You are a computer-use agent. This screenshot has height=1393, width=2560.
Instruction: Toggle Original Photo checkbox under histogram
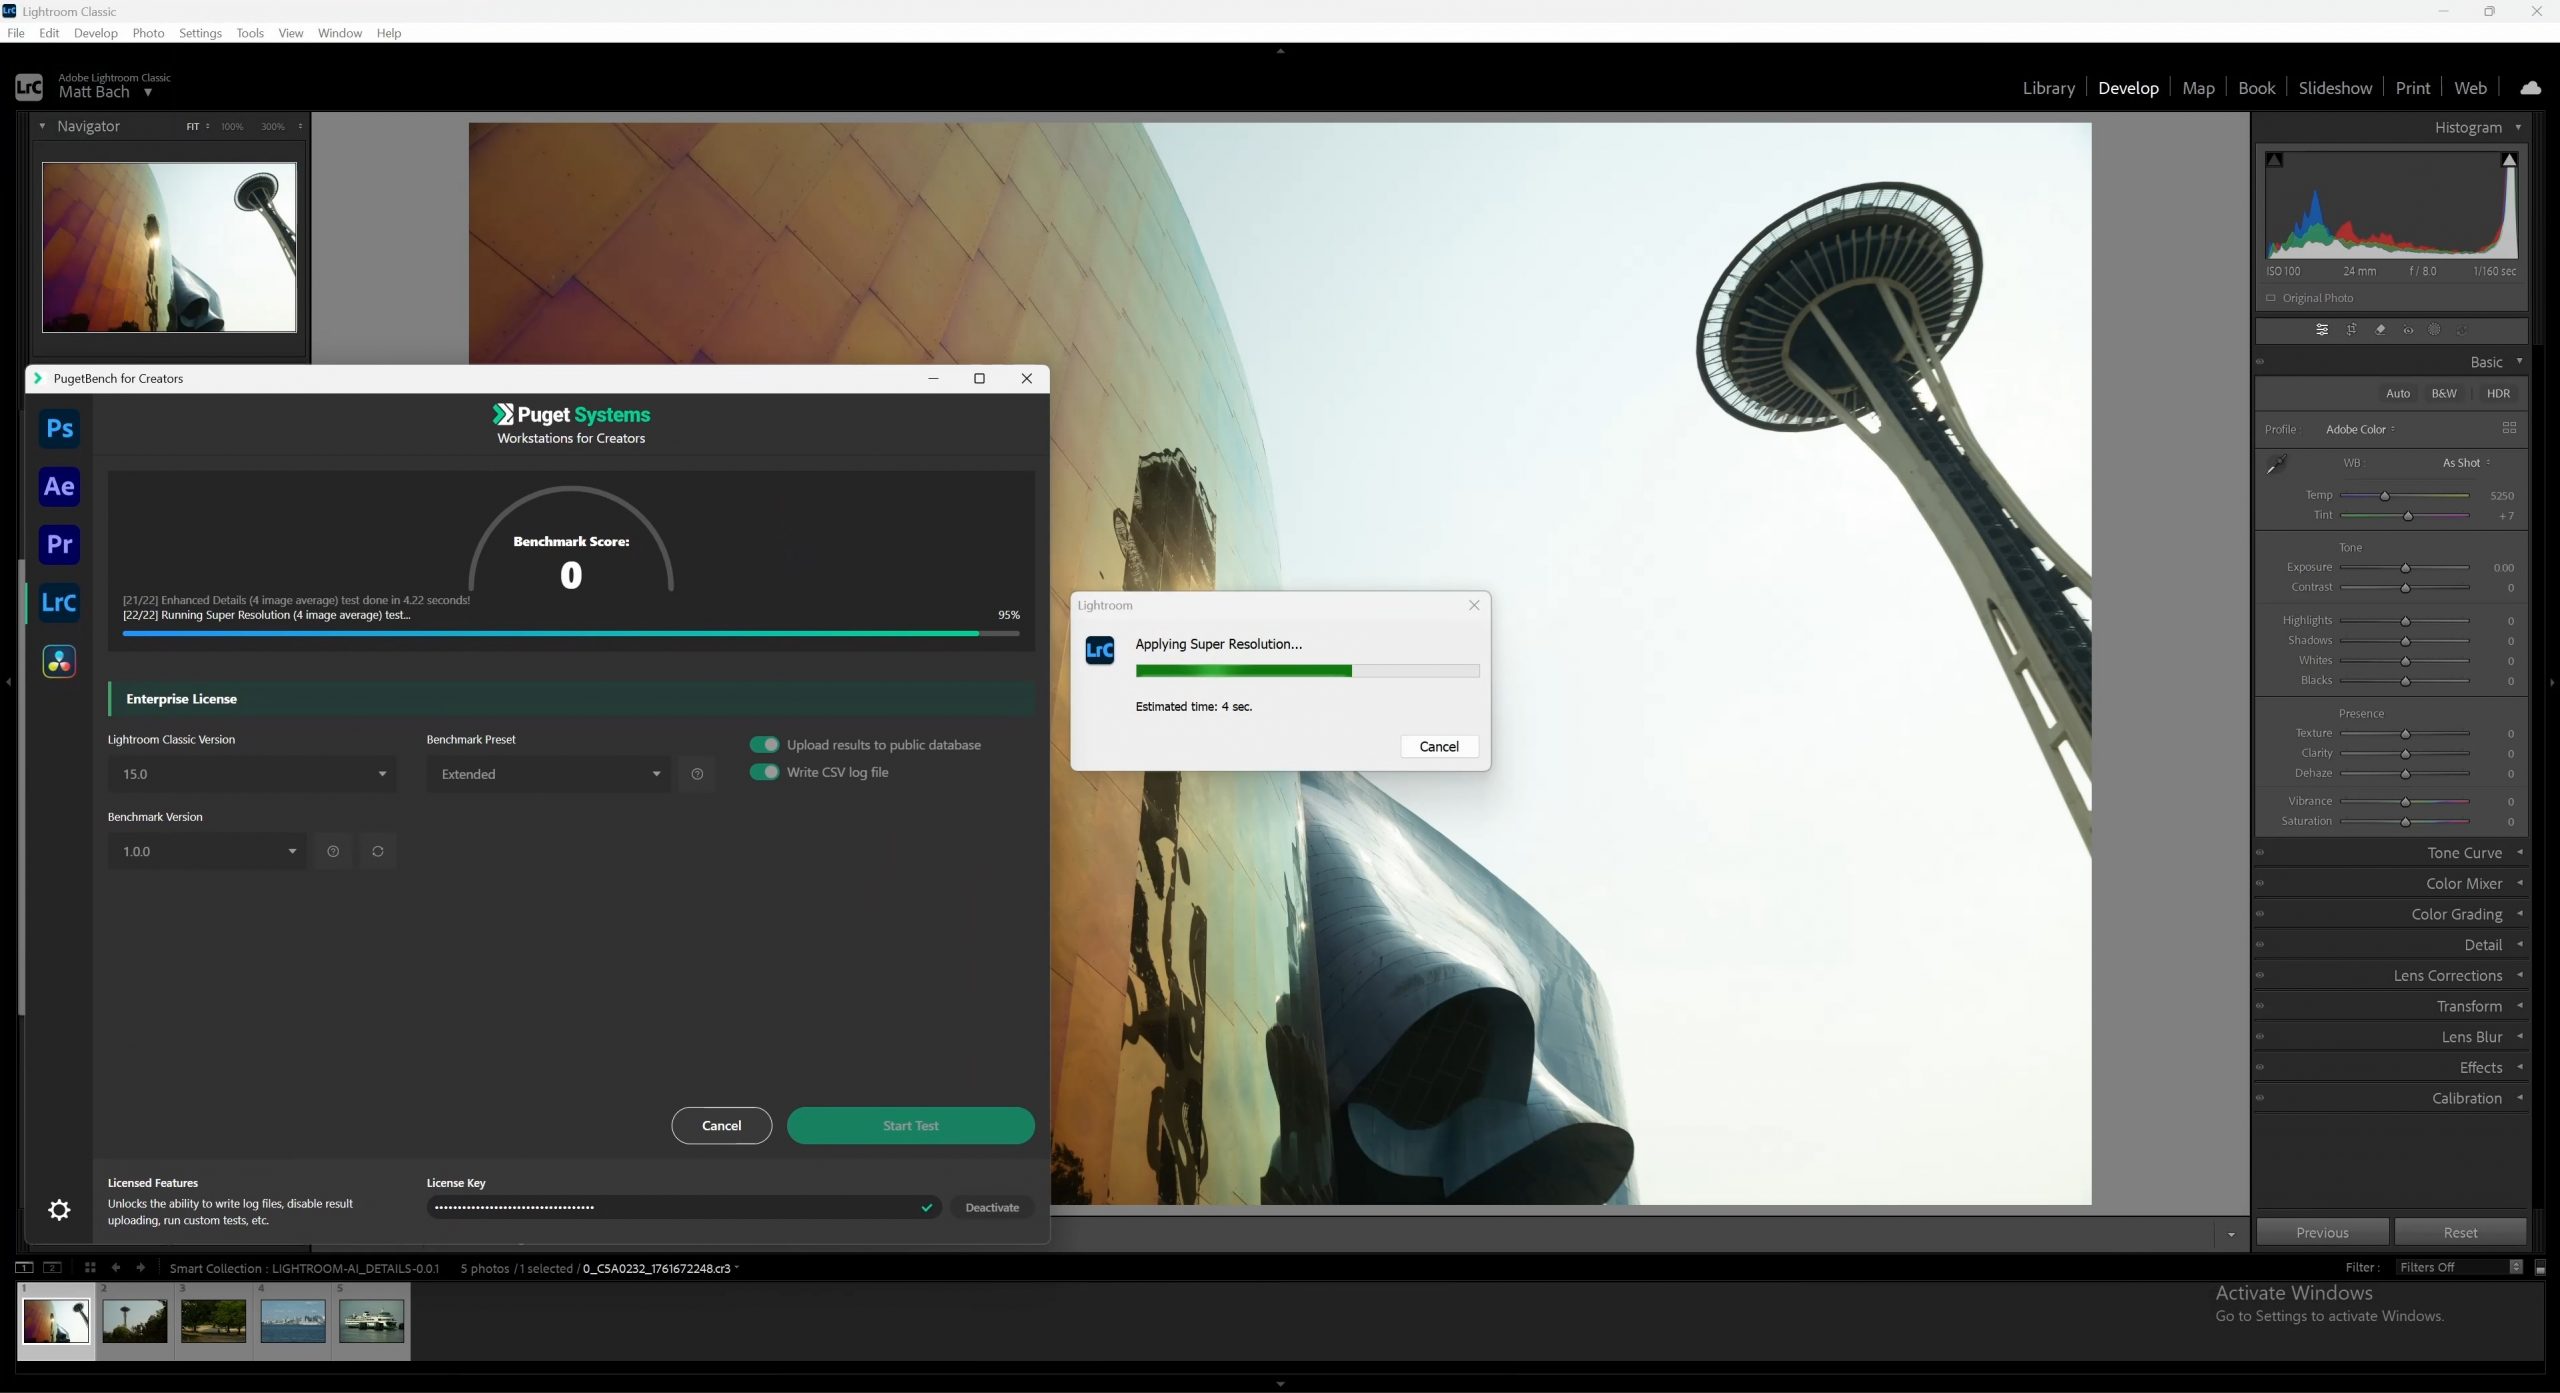[2271, 298]
